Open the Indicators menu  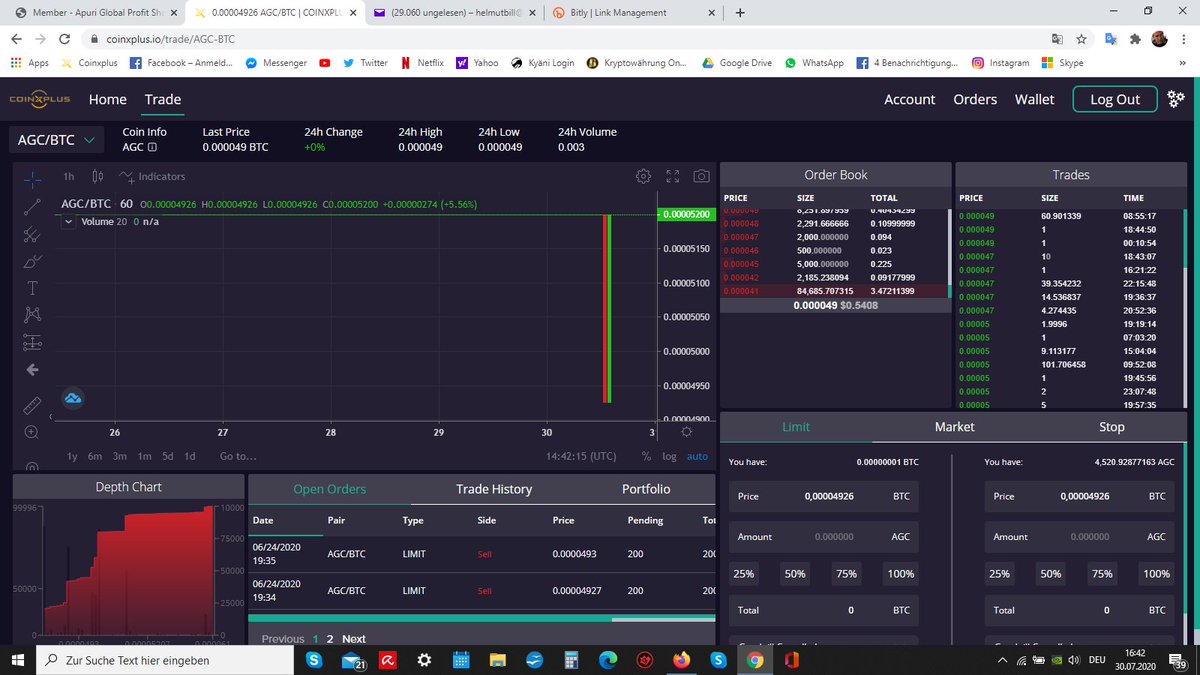coord(152,176)
